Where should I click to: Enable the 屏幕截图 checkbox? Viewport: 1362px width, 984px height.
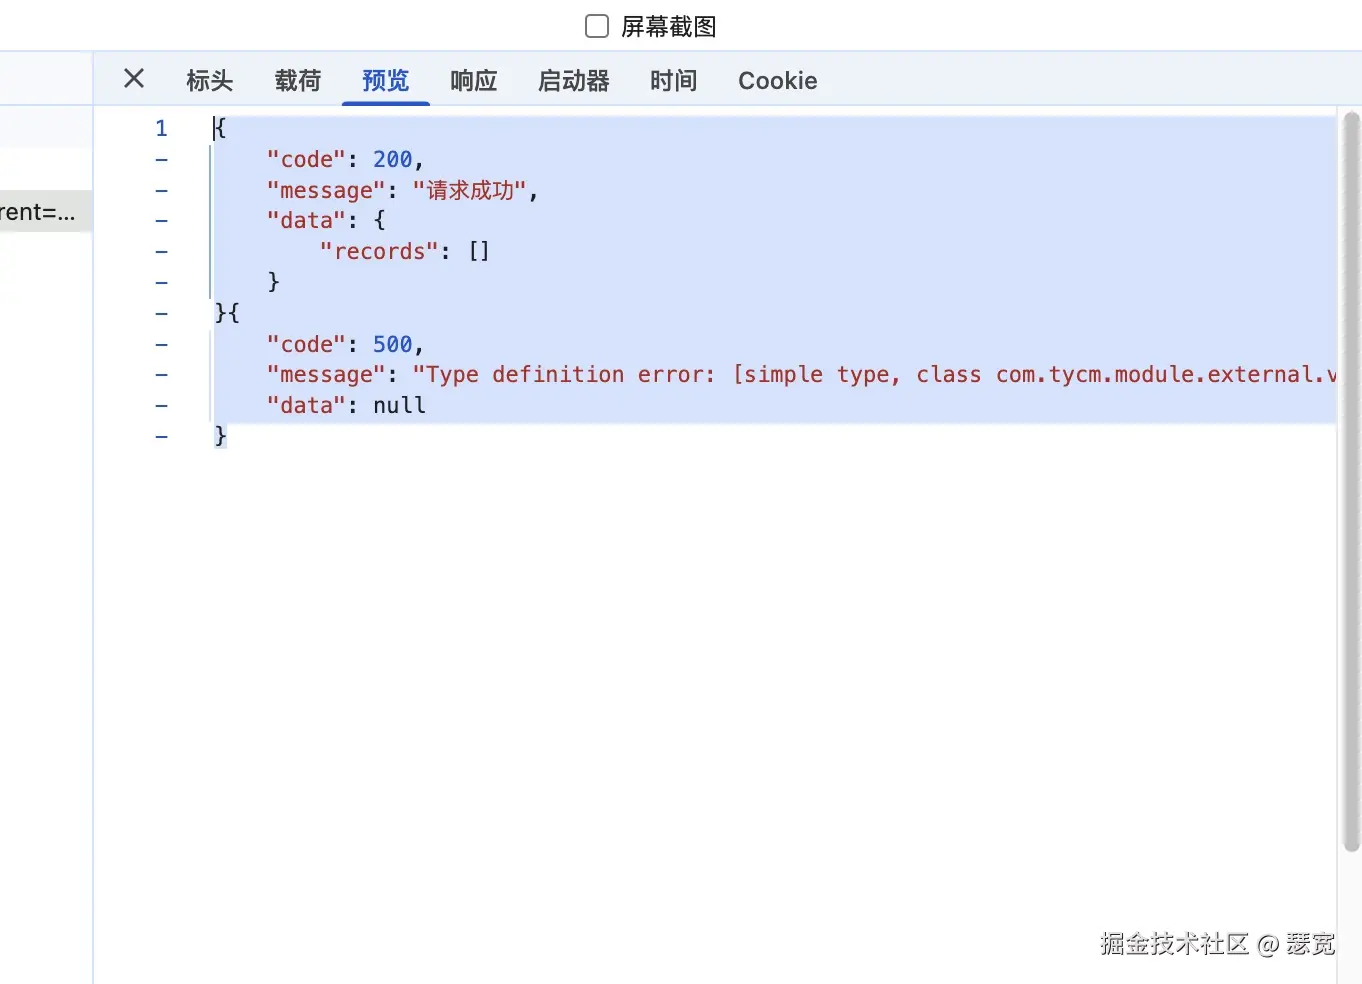click(x=597, y=26)
